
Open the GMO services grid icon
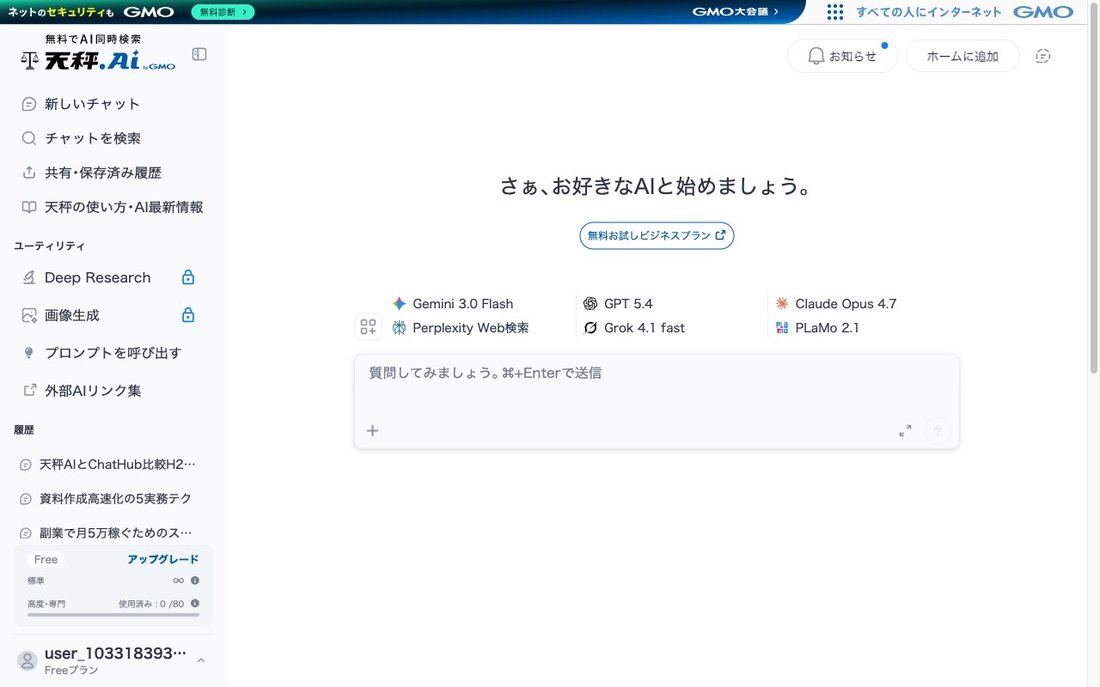(x=835, y=12)
